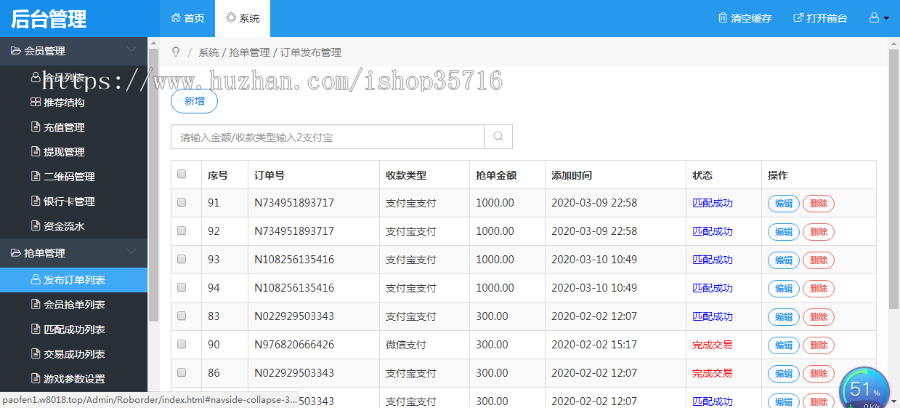Click the grid icon beside 推荐结构
The image size is (900, 408).
(x=35, y=102)
